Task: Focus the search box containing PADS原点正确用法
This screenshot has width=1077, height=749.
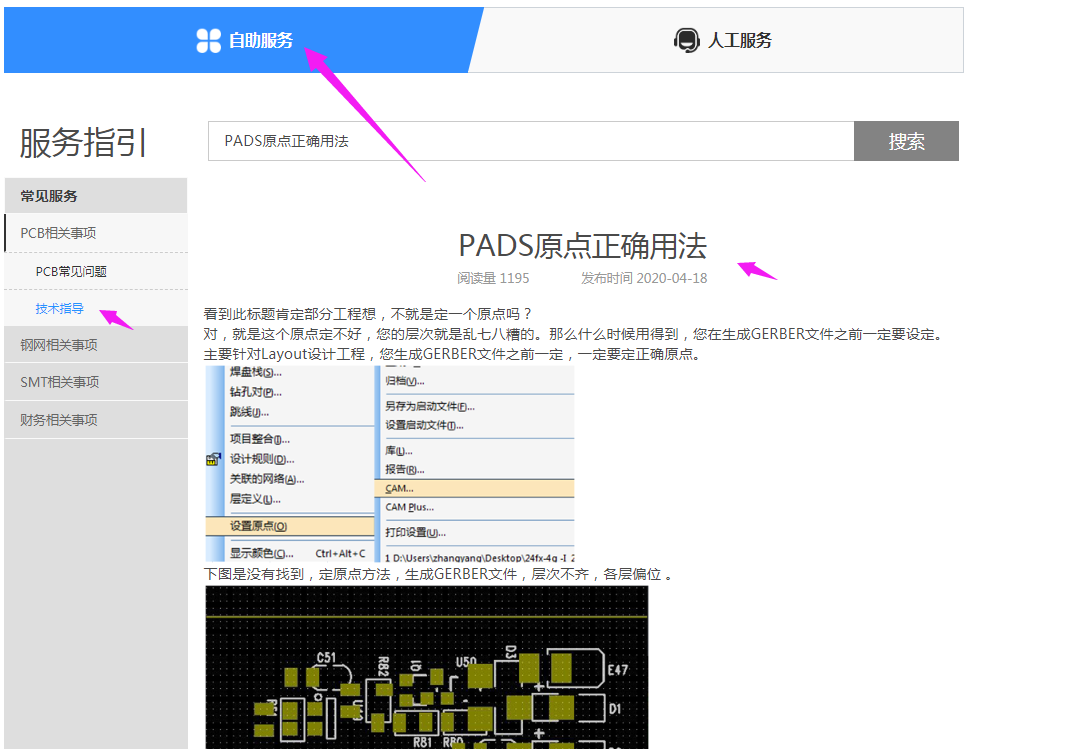Action: point(530,141)
